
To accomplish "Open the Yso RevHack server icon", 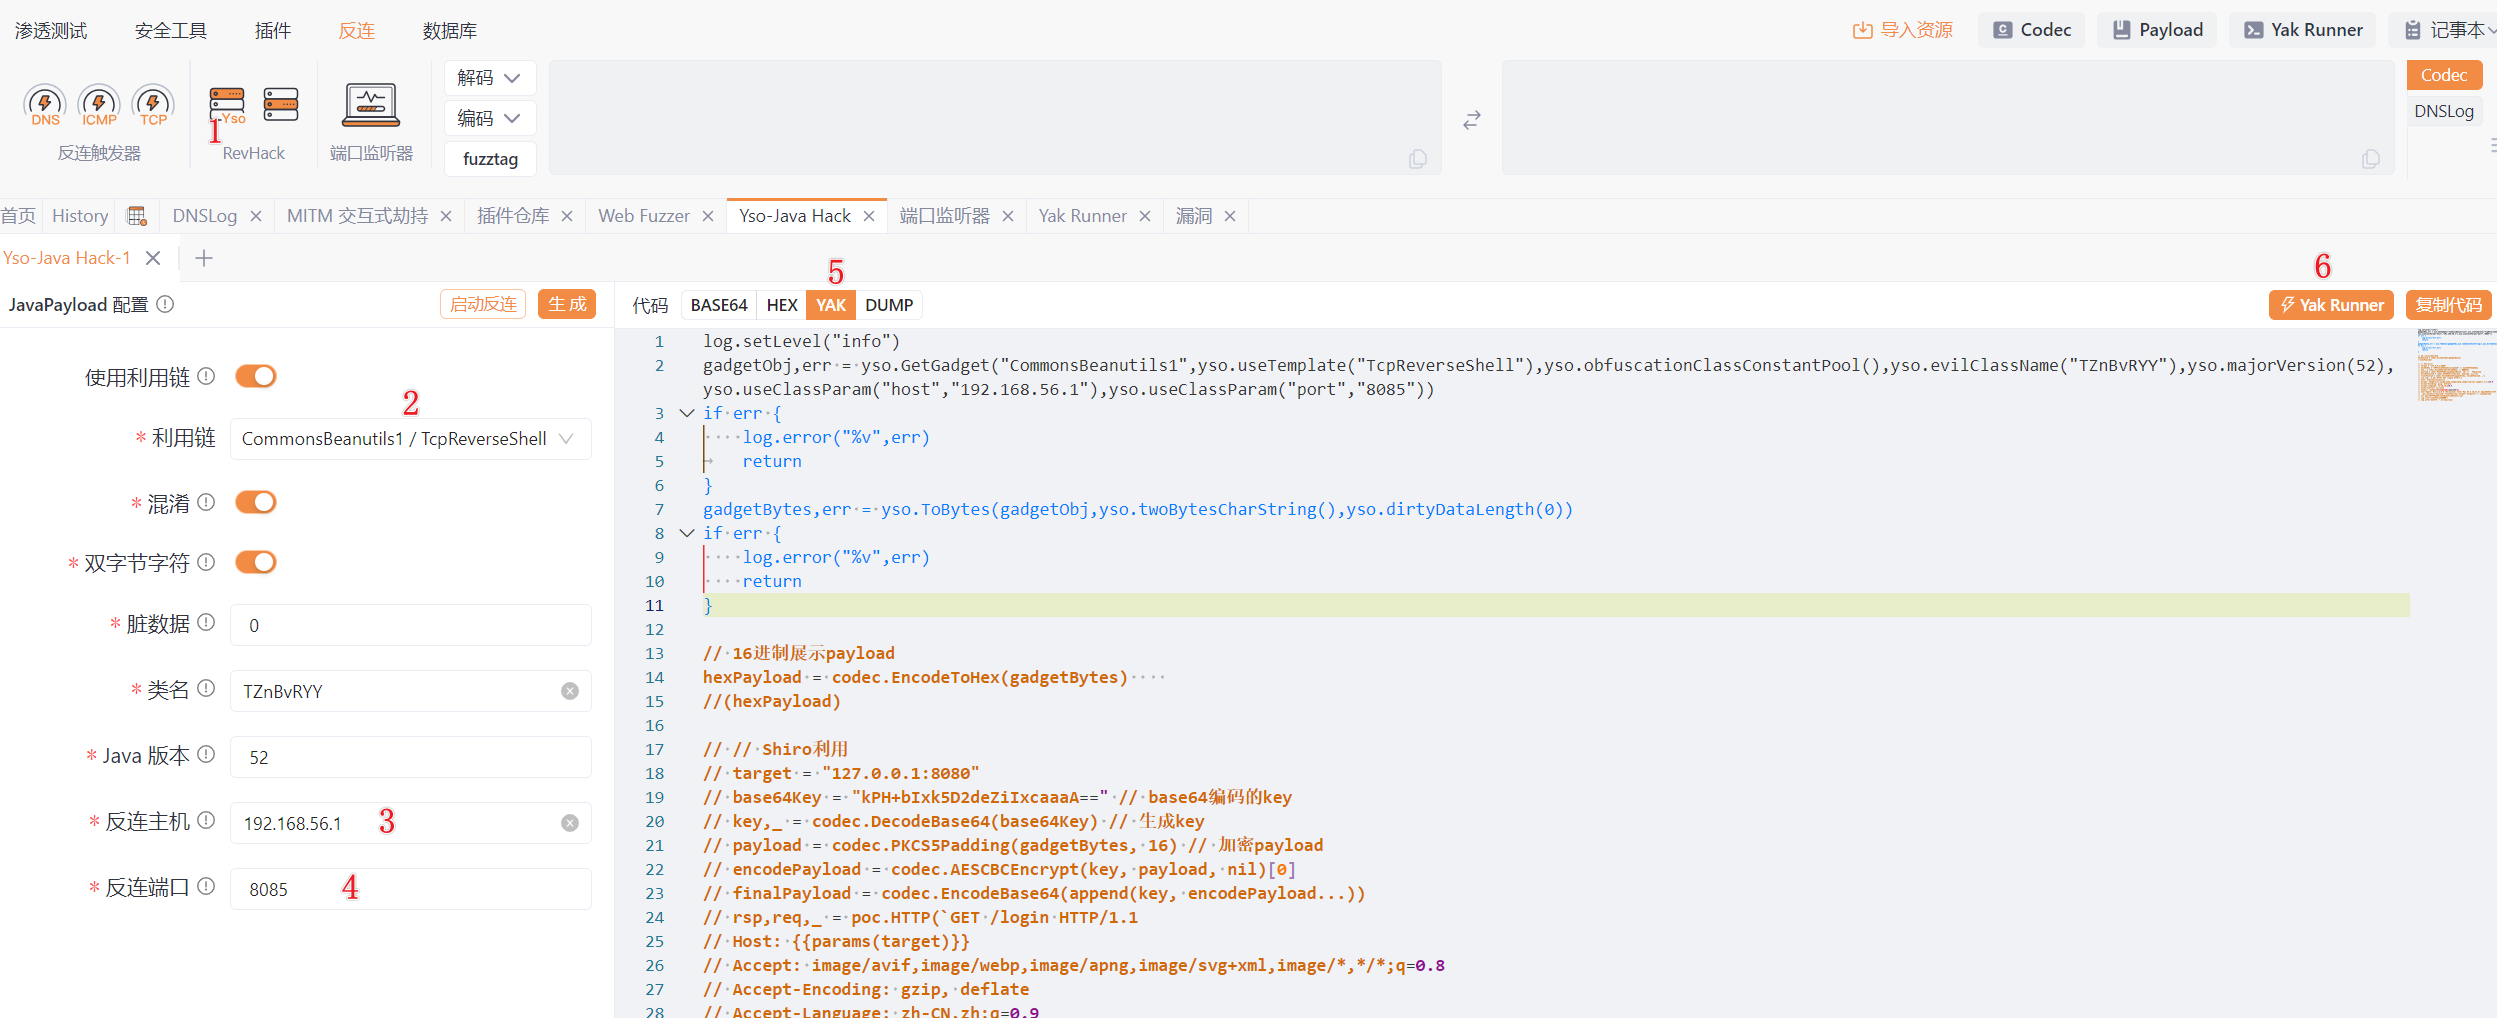I will click(227, 105).
